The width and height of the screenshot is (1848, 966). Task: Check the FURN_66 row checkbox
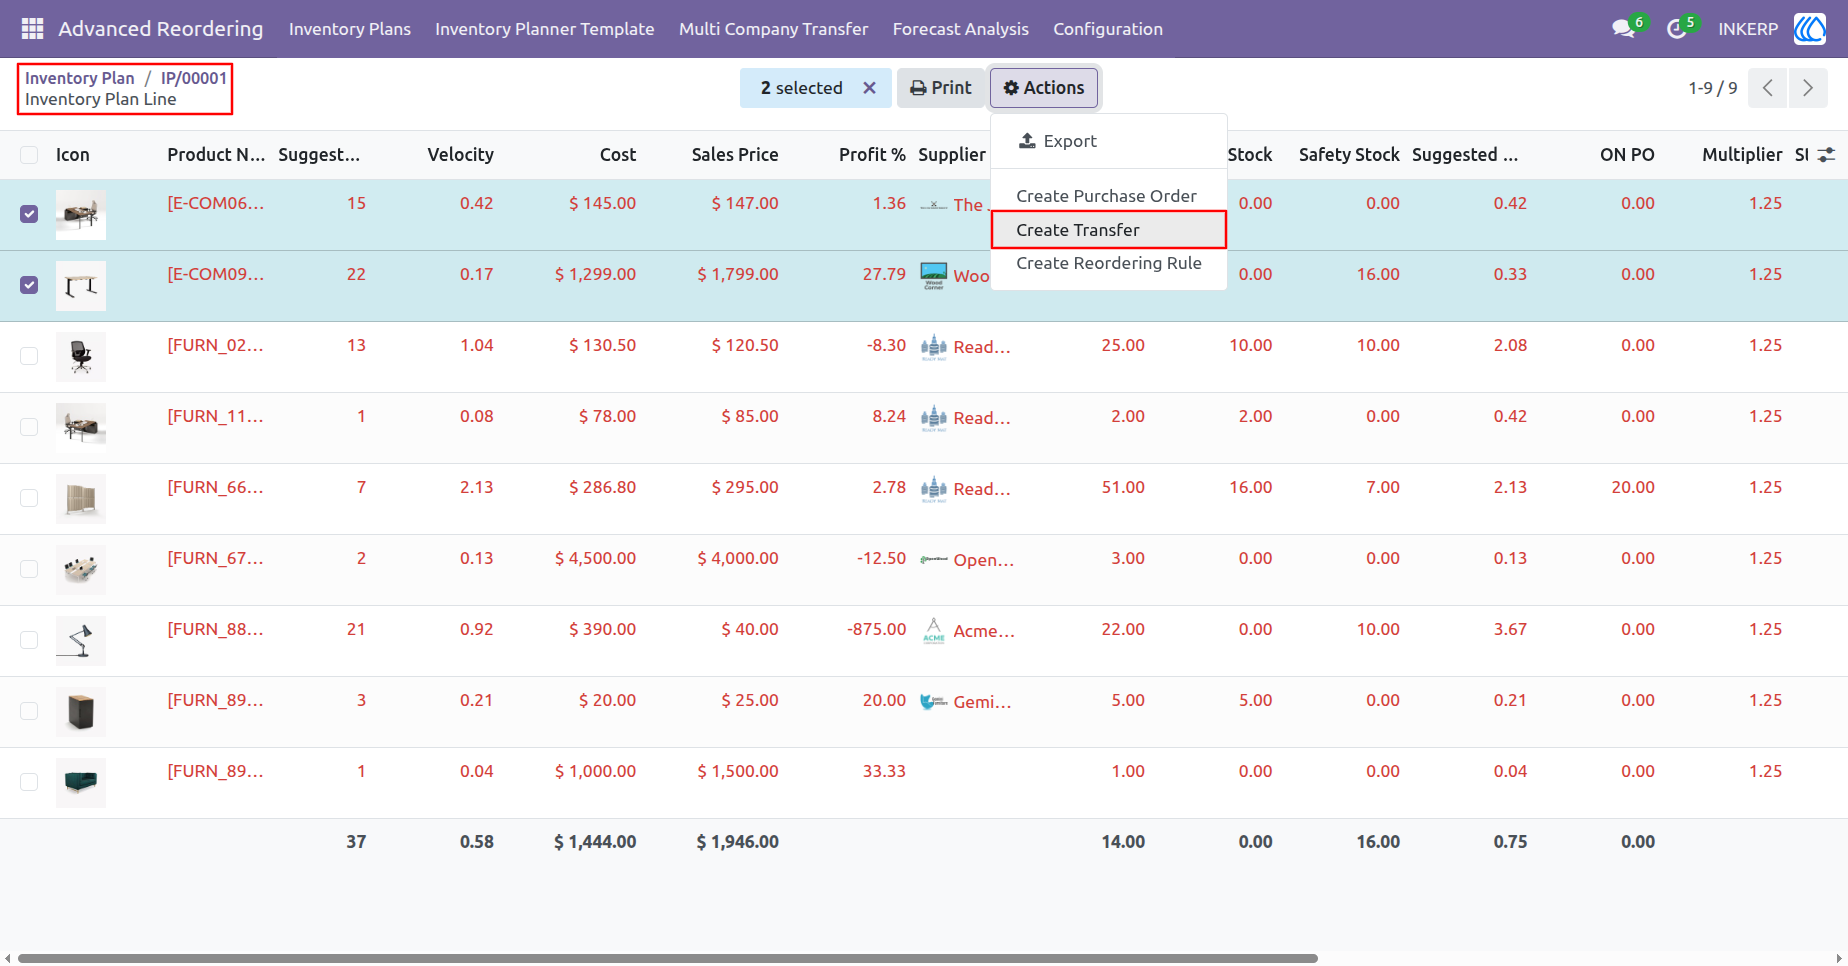click(29, 498)
